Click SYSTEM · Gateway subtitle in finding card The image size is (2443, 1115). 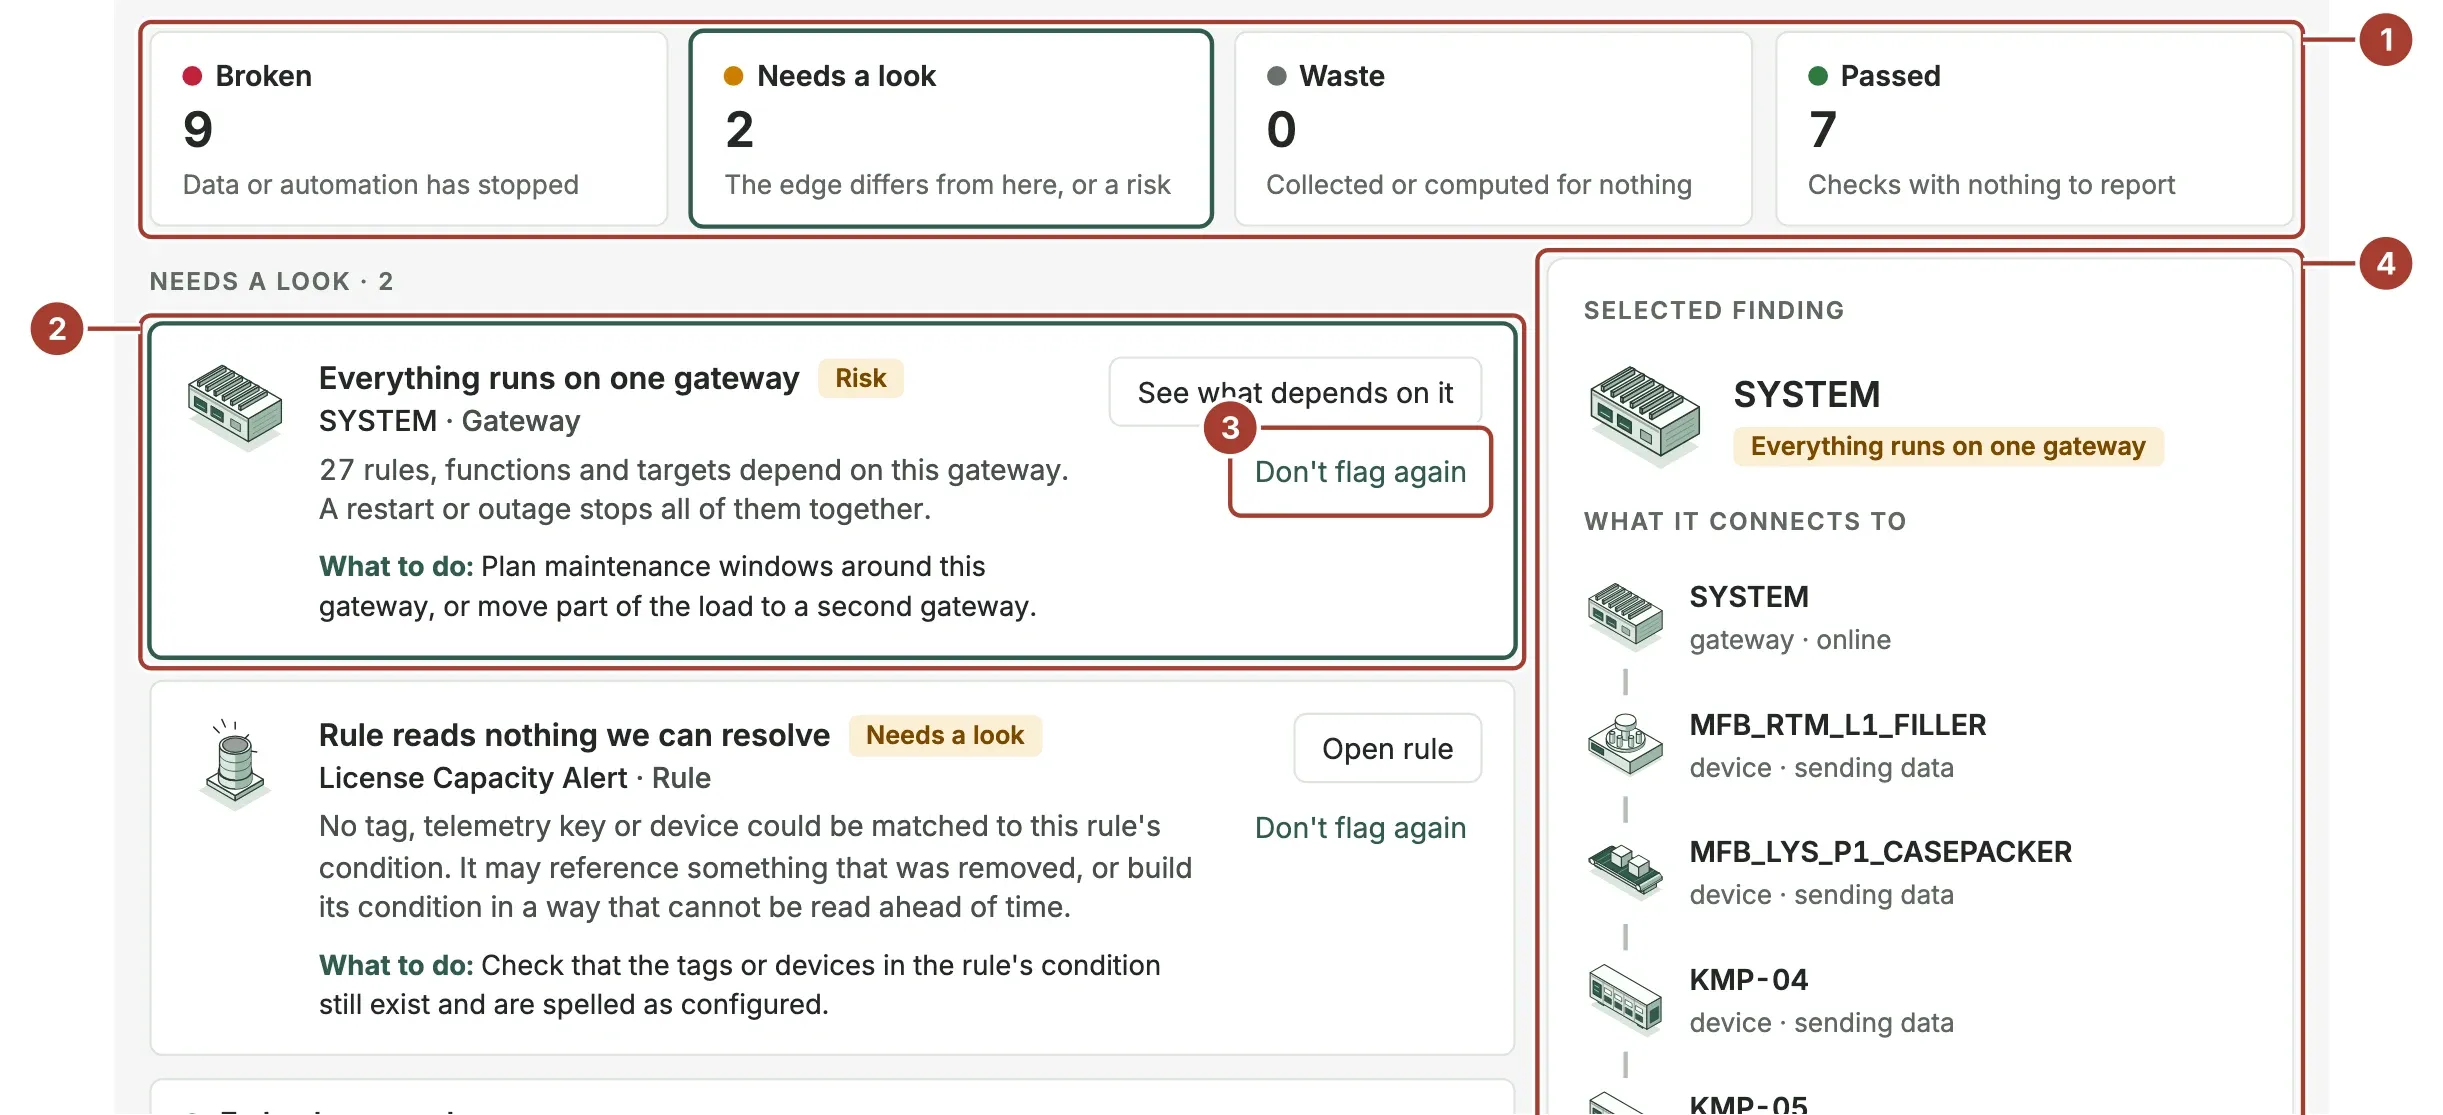point(449,421)
